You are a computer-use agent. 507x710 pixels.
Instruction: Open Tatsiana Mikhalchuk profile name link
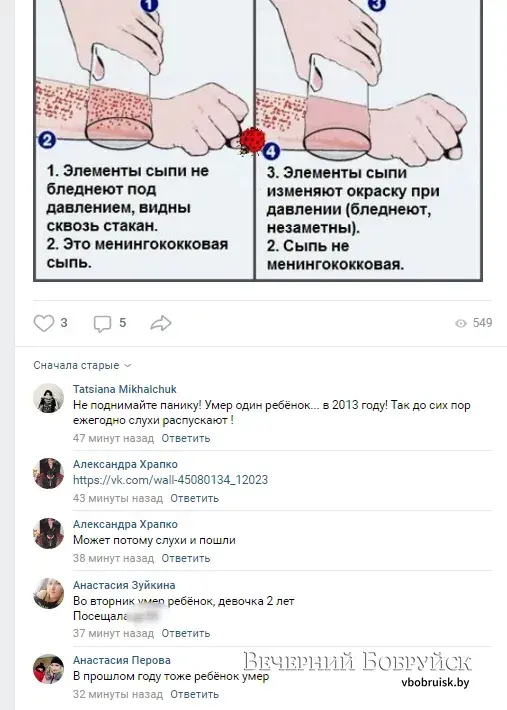click(124, 389)
